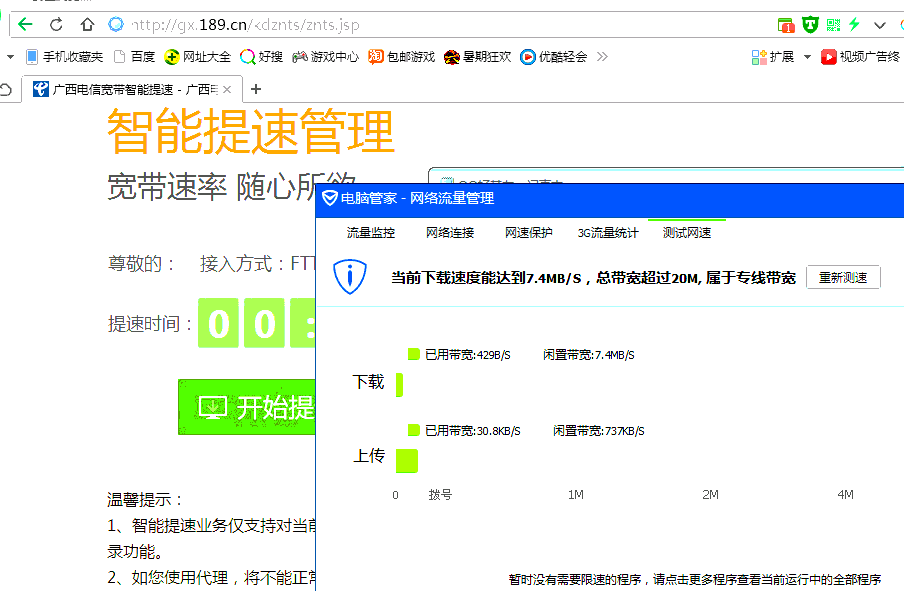Click the blue info shield icon
Image resolution: width=904 pixels, height=591 pixels.
pyautogui.click(x=350, y=277)
